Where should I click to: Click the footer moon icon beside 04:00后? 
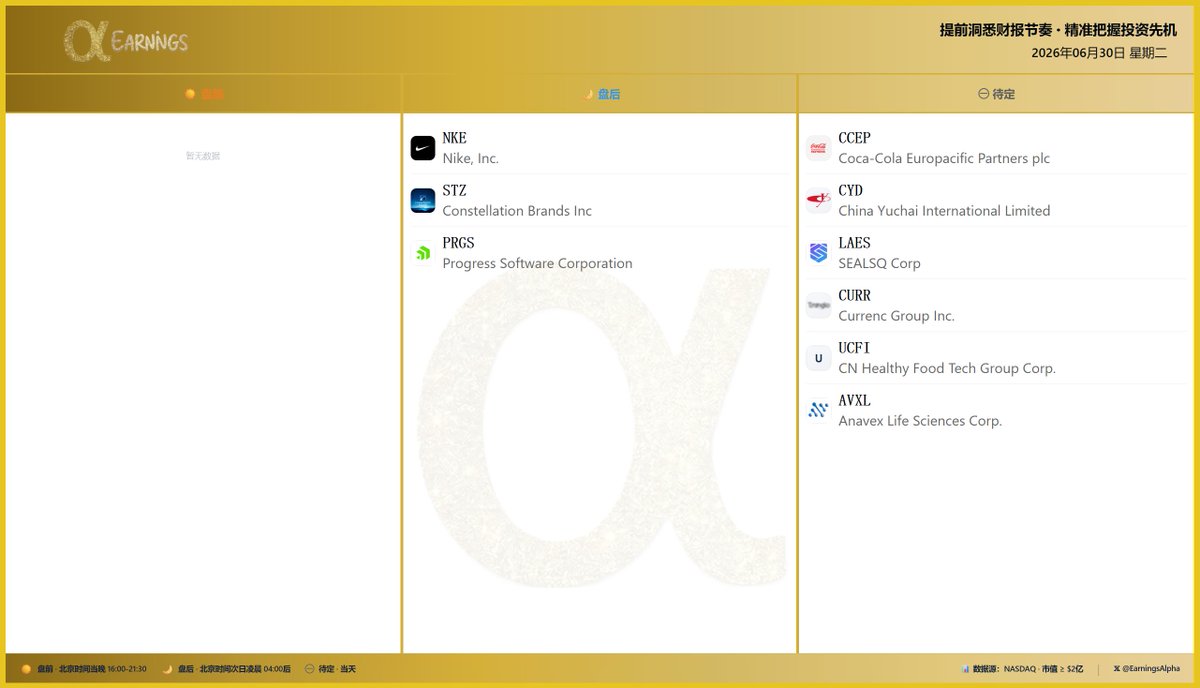point(167,669)
